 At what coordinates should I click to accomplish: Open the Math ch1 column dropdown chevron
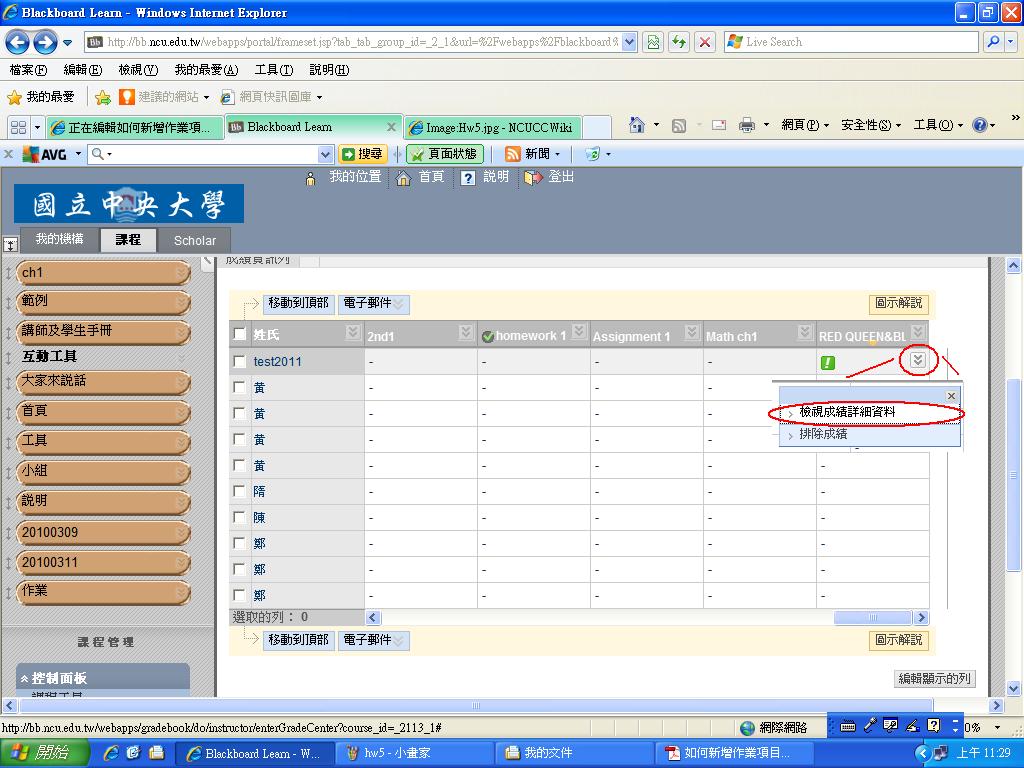pyautogui.click(x=804, y=332)
